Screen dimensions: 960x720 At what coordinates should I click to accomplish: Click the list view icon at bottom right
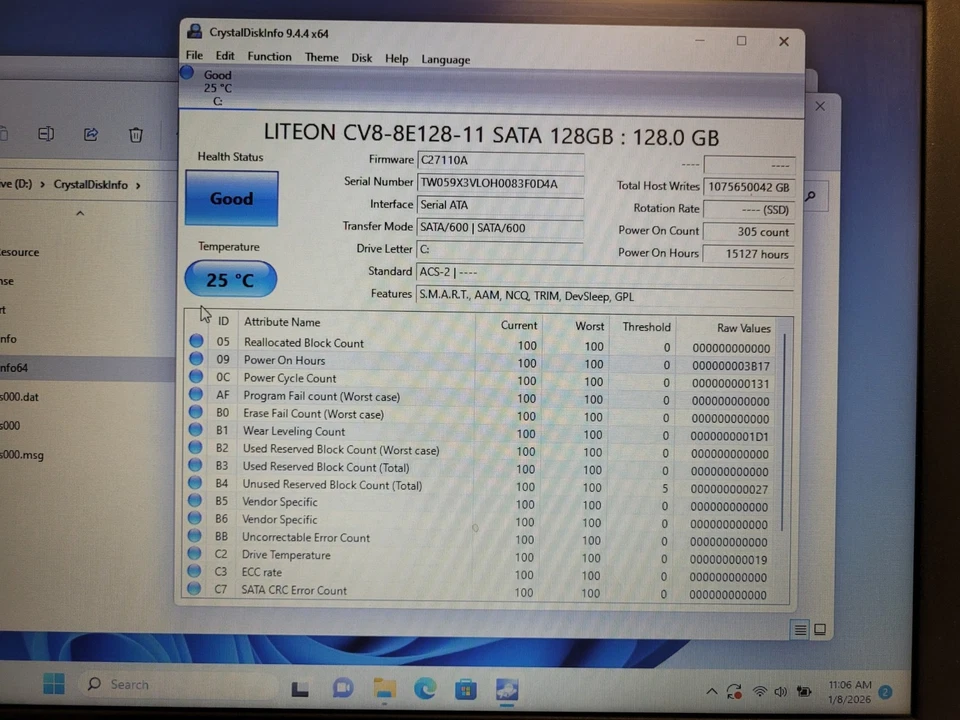pyautogui.click(x=800, y=629)
